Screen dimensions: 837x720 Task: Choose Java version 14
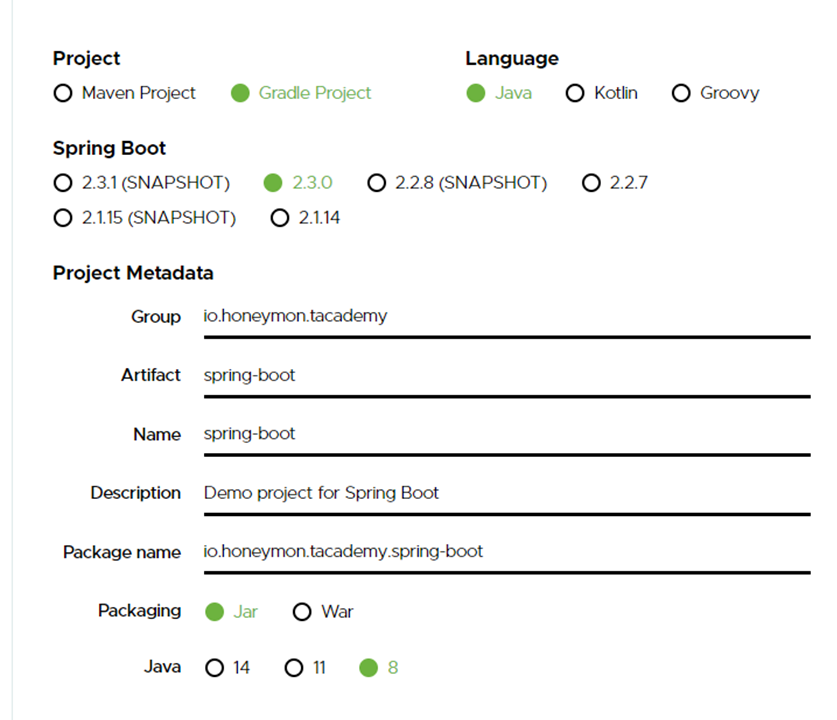(x=215, y=668)
